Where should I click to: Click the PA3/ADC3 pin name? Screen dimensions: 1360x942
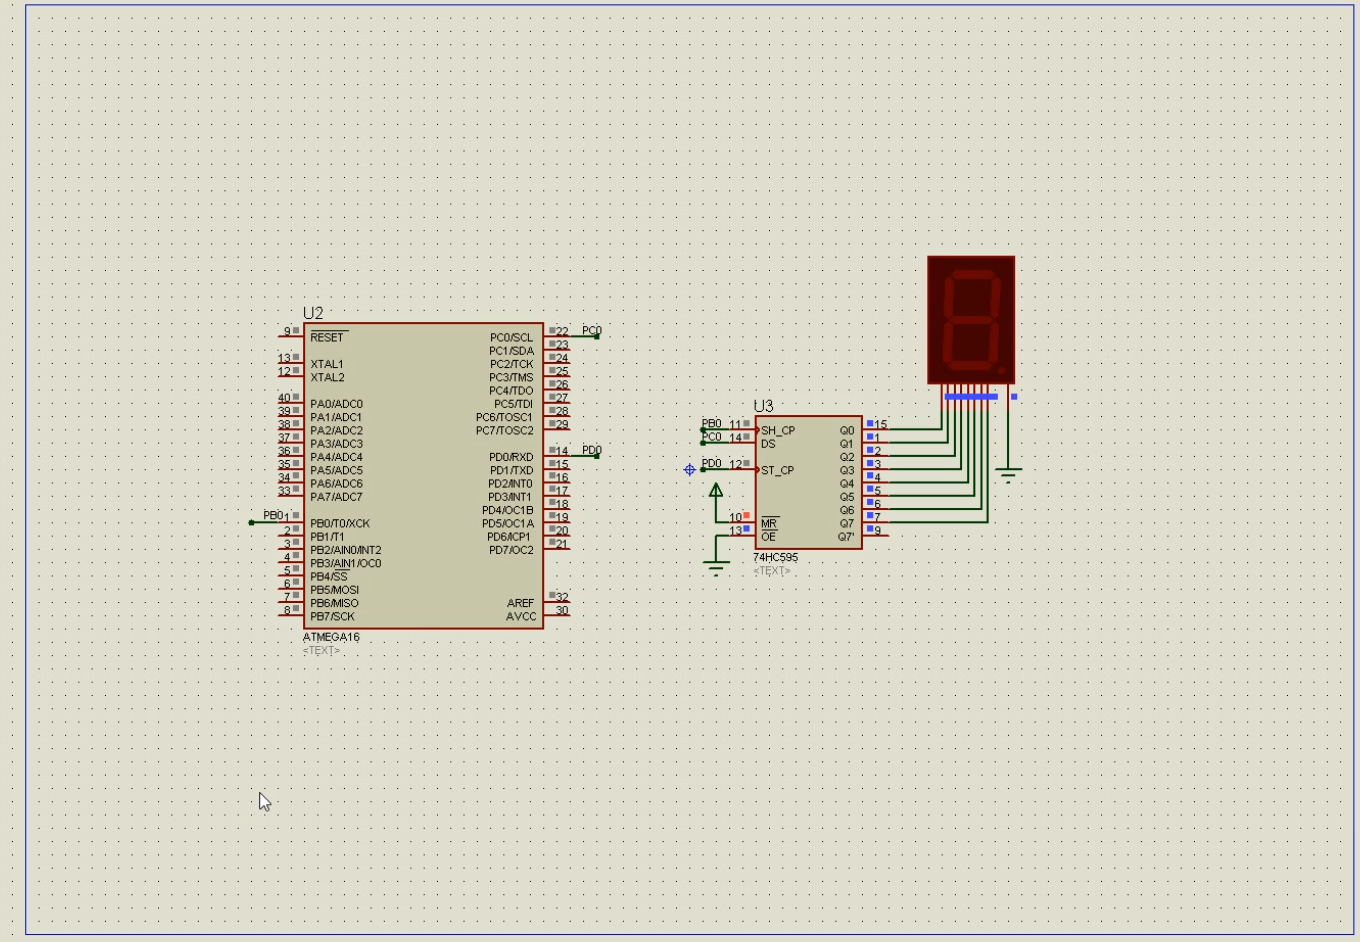[x=336, y=444]
